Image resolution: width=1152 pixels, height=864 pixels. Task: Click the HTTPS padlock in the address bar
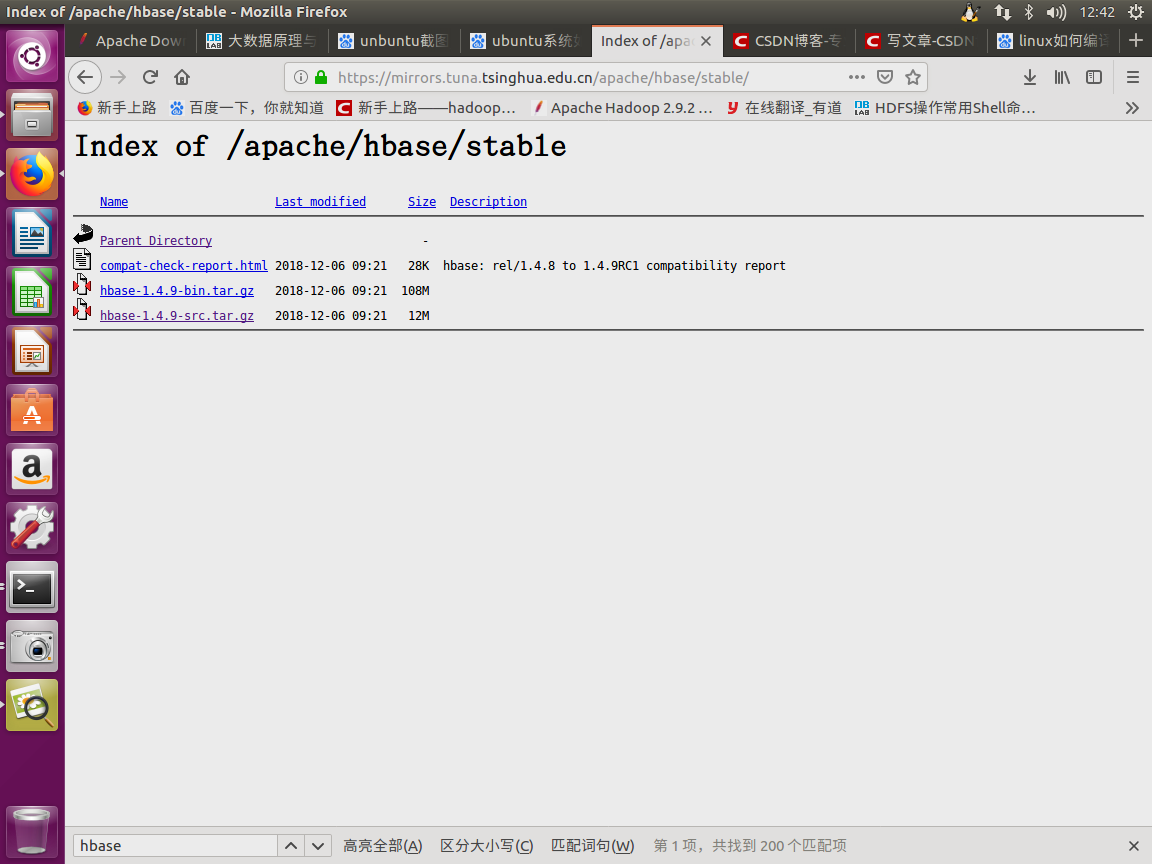coord(320,77)
